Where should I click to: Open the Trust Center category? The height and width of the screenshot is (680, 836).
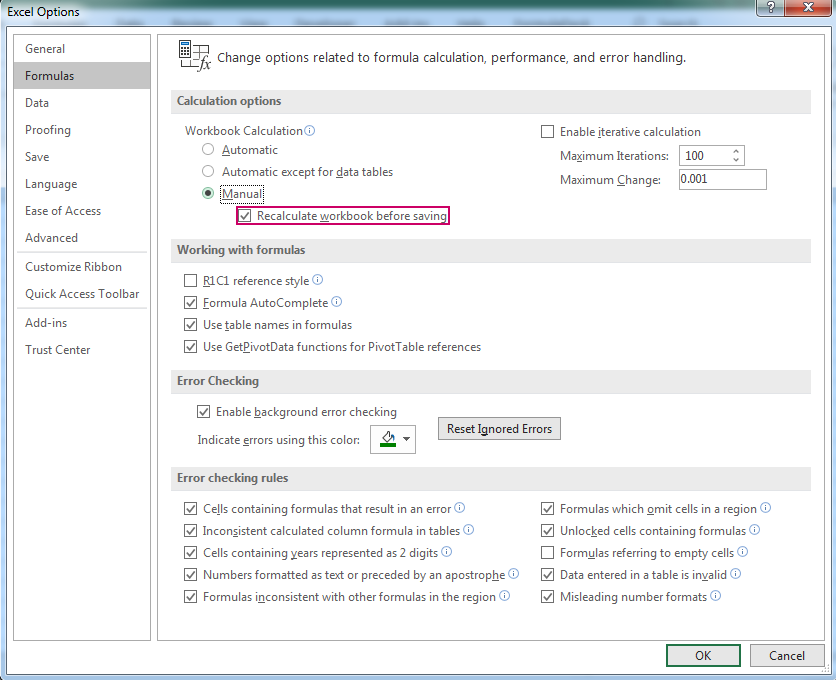[82, 350]
